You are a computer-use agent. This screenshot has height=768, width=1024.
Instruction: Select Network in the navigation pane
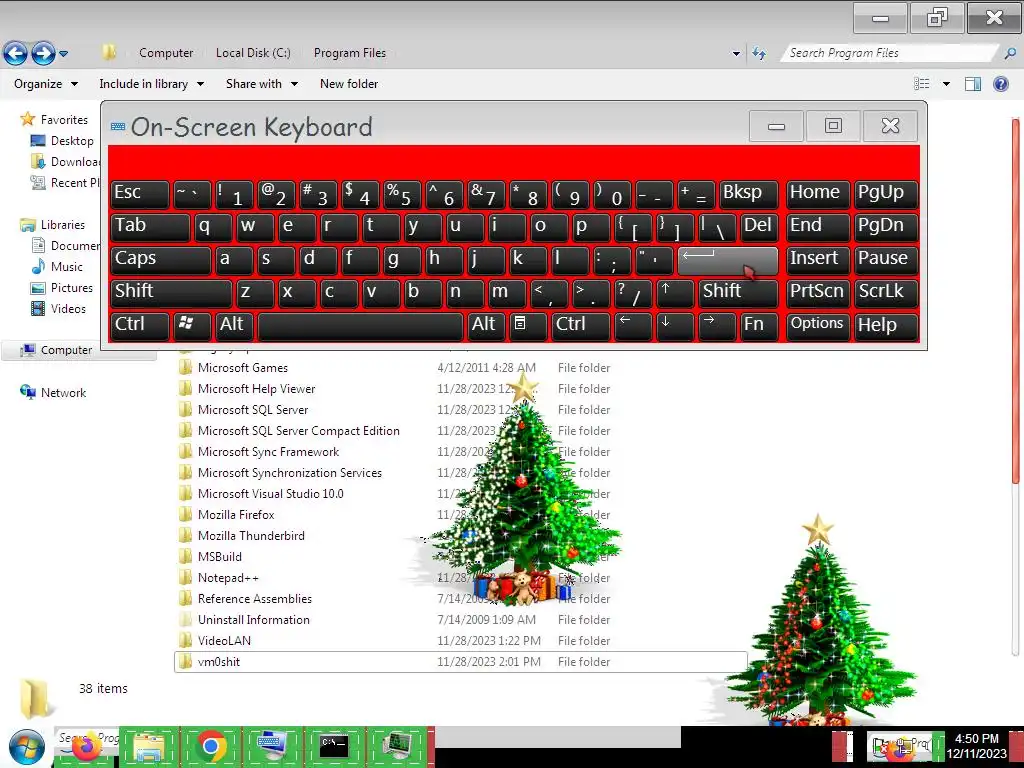63,392
